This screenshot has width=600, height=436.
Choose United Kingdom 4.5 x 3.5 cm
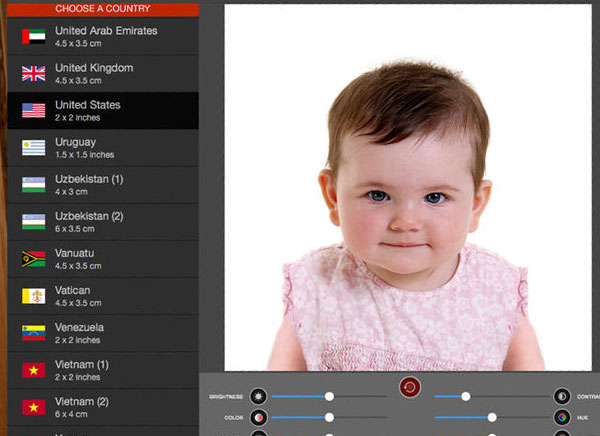coord(103,73)
